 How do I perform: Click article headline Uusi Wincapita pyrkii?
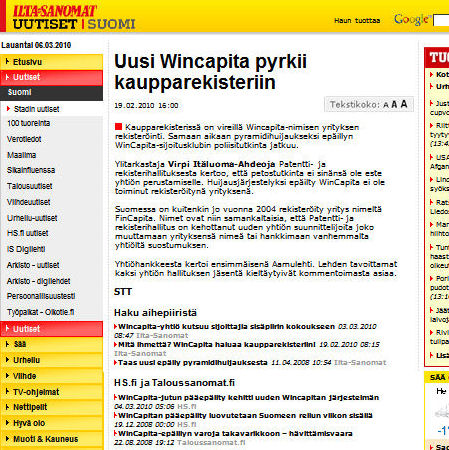[x=210, y=72]
